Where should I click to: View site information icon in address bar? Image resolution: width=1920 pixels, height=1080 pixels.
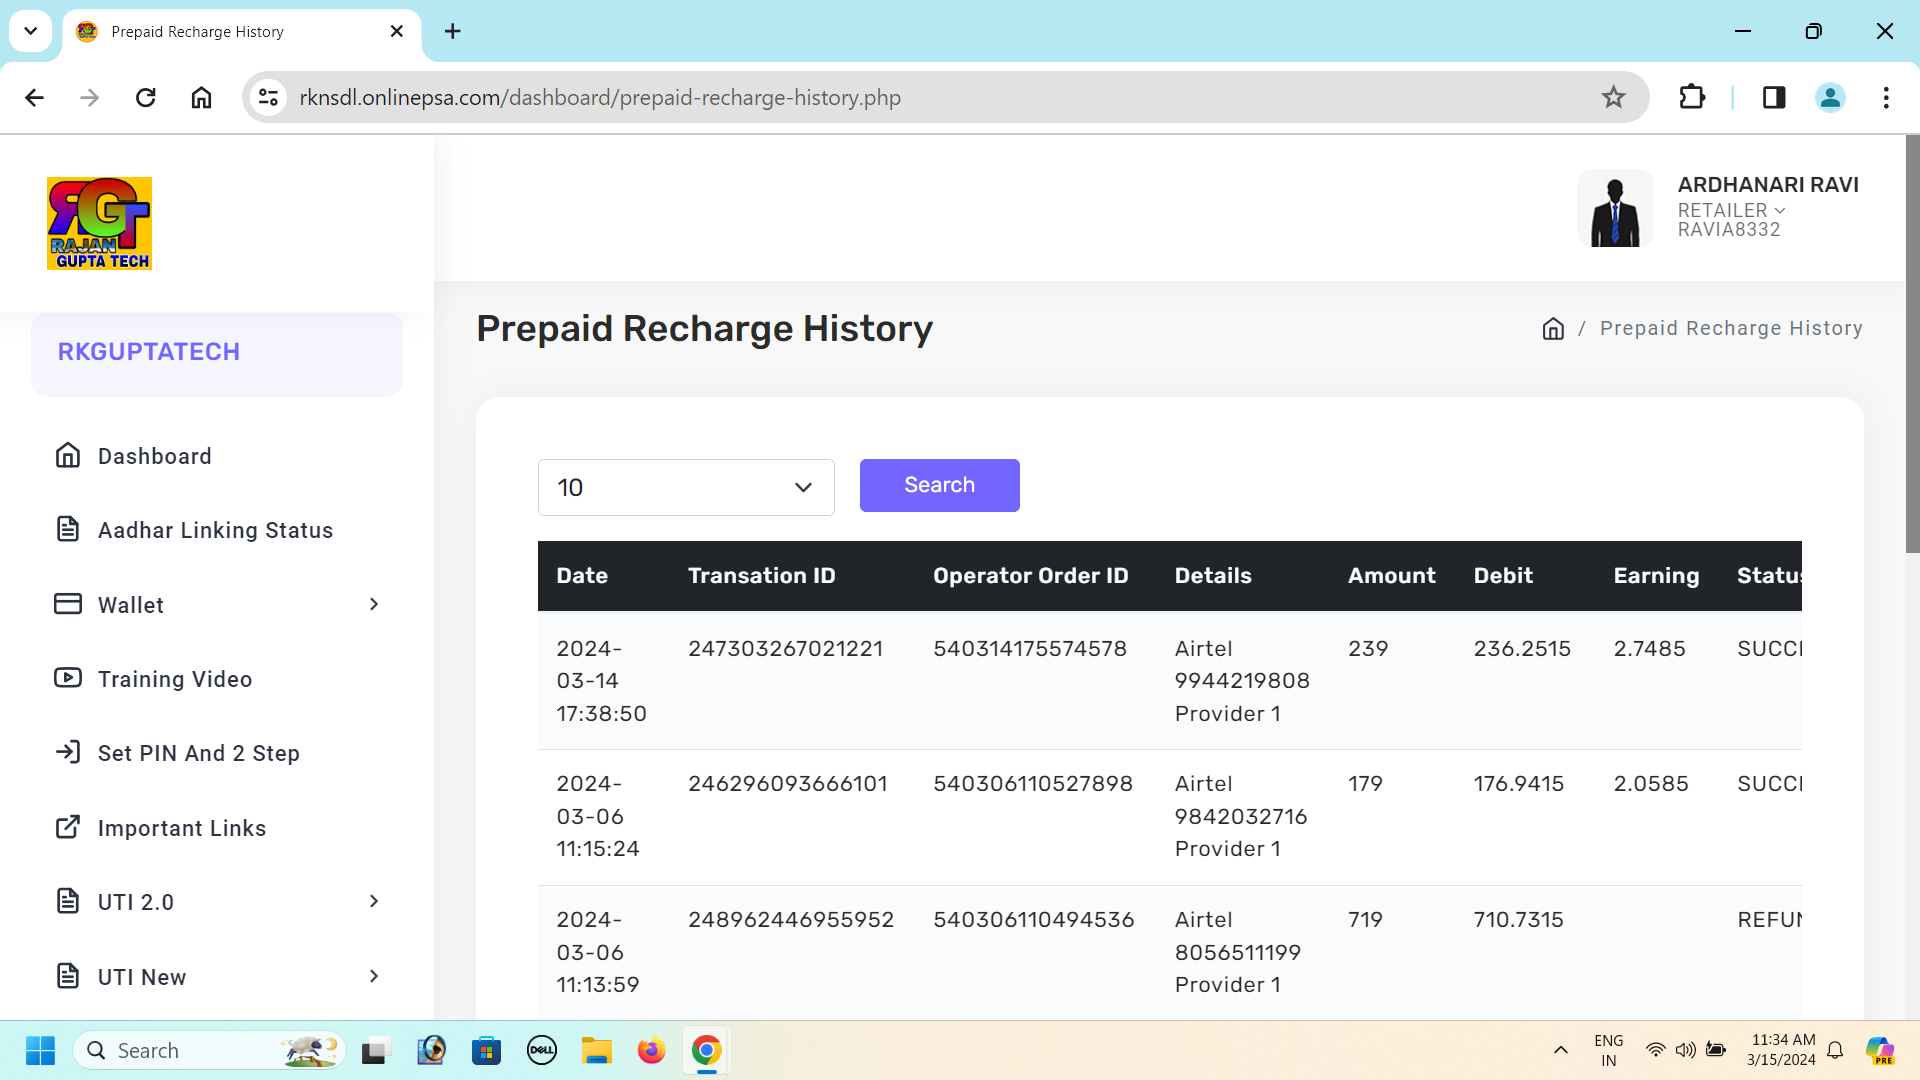pyautogui.click(x=268, y=97)
